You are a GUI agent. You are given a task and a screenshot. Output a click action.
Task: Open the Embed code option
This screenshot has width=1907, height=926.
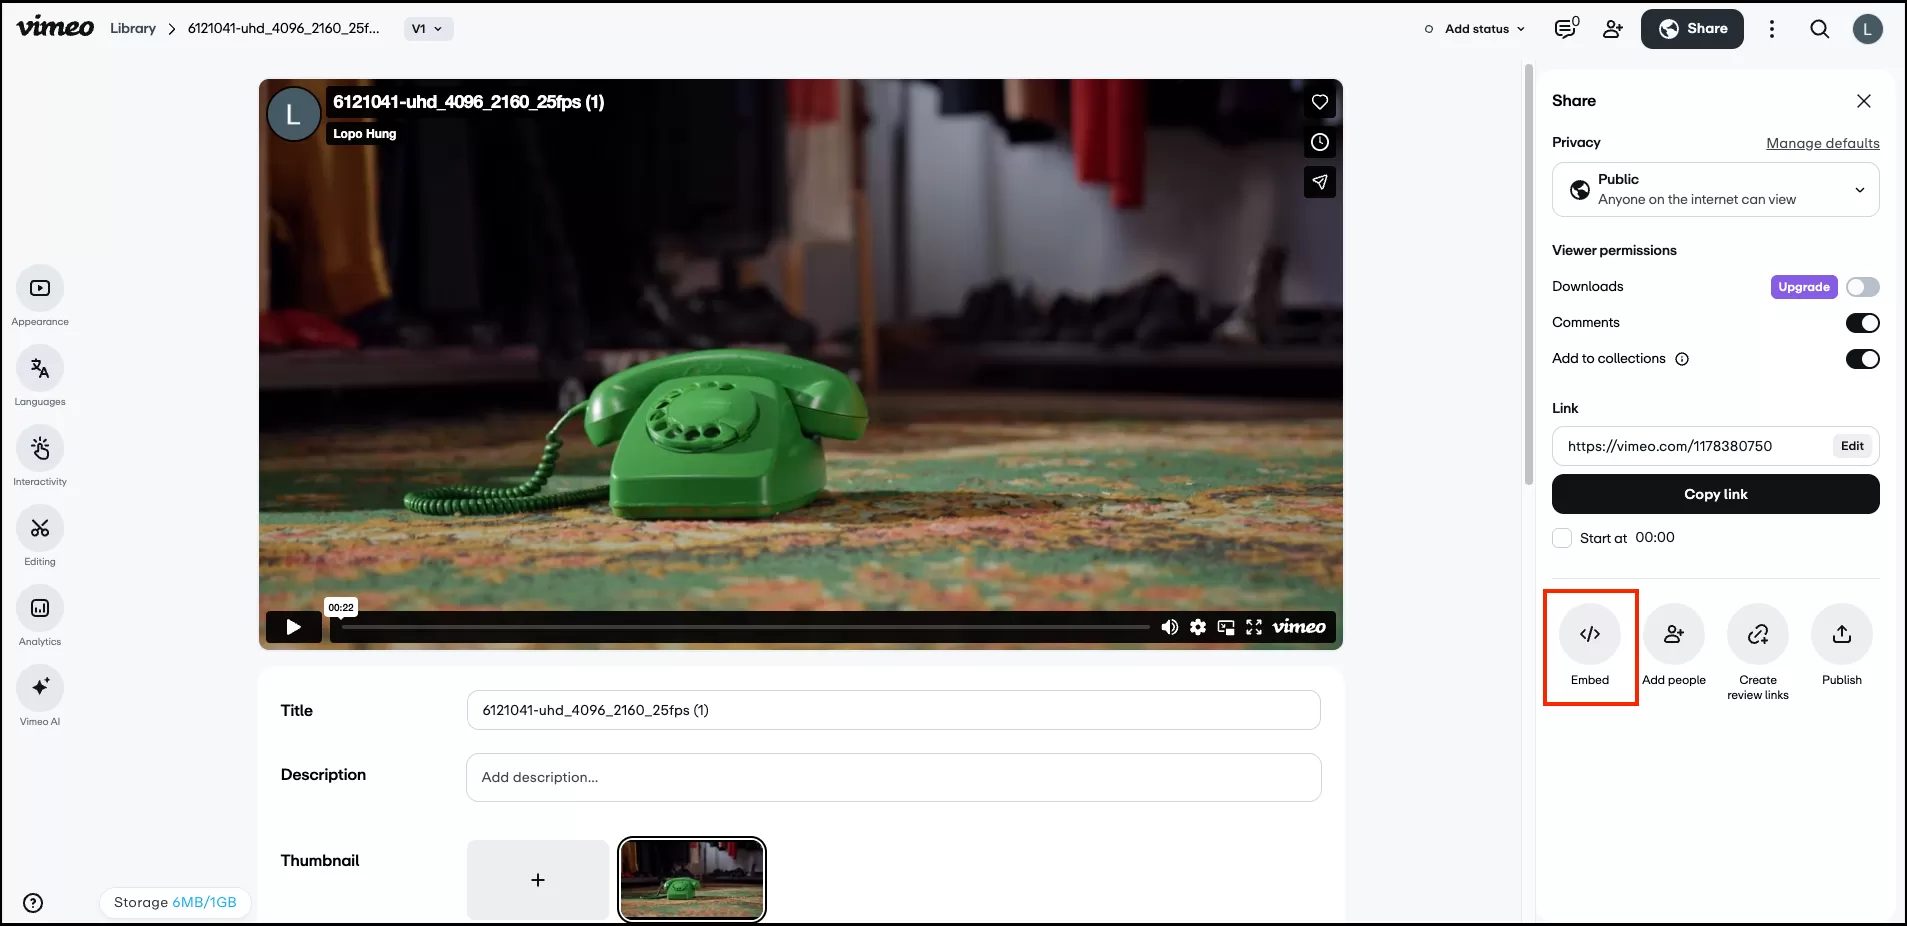click(1589, 635)
